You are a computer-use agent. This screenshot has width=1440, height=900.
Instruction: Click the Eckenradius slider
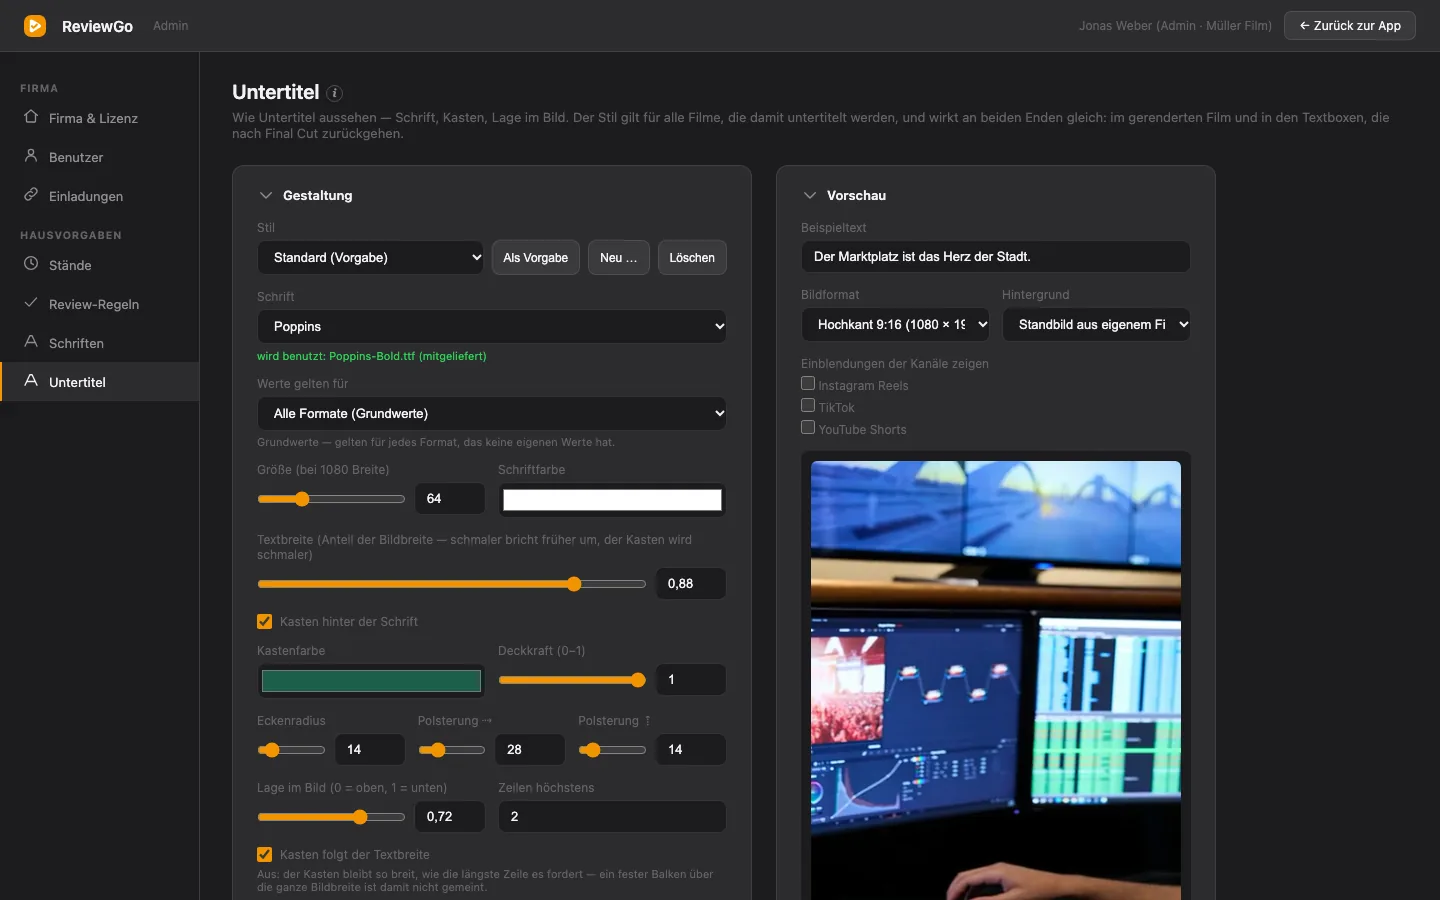291,750
